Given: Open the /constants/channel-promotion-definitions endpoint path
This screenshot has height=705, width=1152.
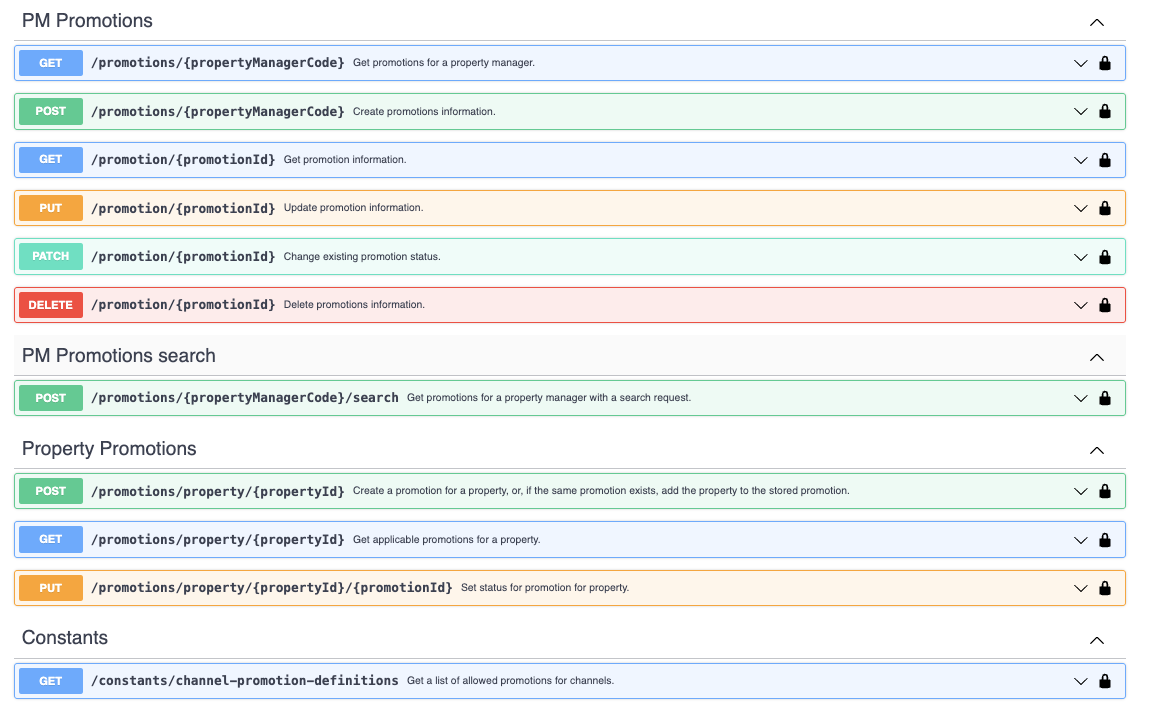Looking at the screenshot, I should (245, 681).
